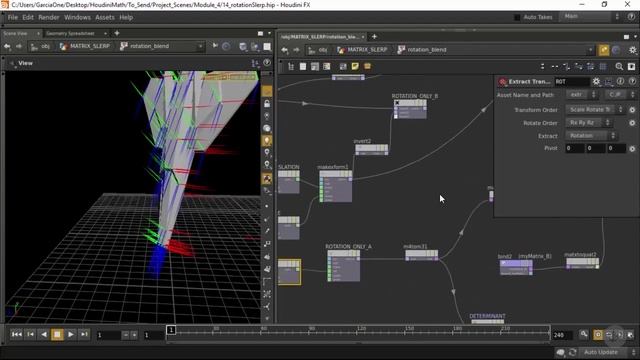
Task: Switch to the Geometry Spreadsheet tab
Action: click(x=70, y=33)
